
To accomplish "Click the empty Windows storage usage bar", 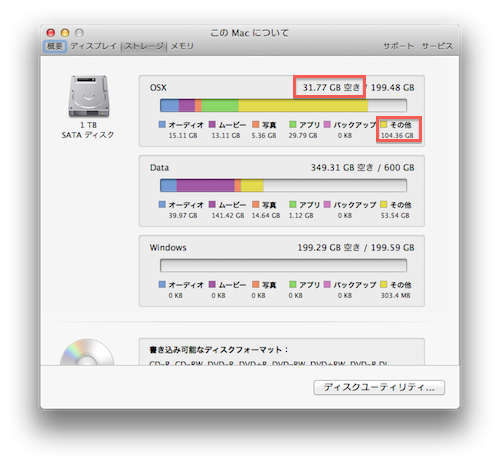I will point(283,265).
